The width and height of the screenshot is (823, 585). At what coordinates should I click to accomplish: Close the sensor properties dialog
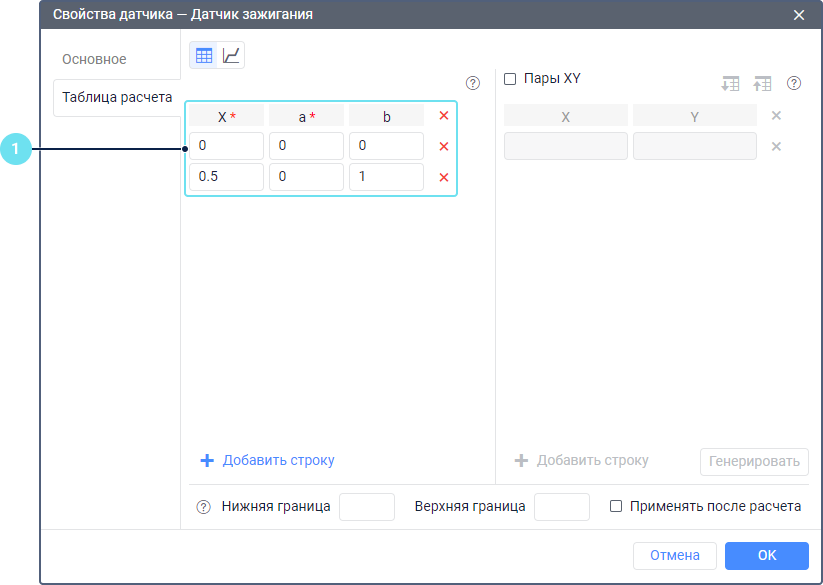click(798, 15)
